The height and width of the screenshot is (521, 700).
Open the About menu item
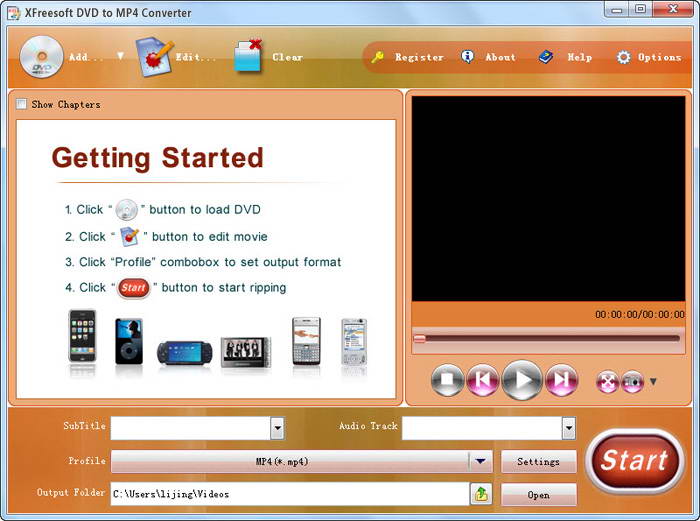(500, 57)
